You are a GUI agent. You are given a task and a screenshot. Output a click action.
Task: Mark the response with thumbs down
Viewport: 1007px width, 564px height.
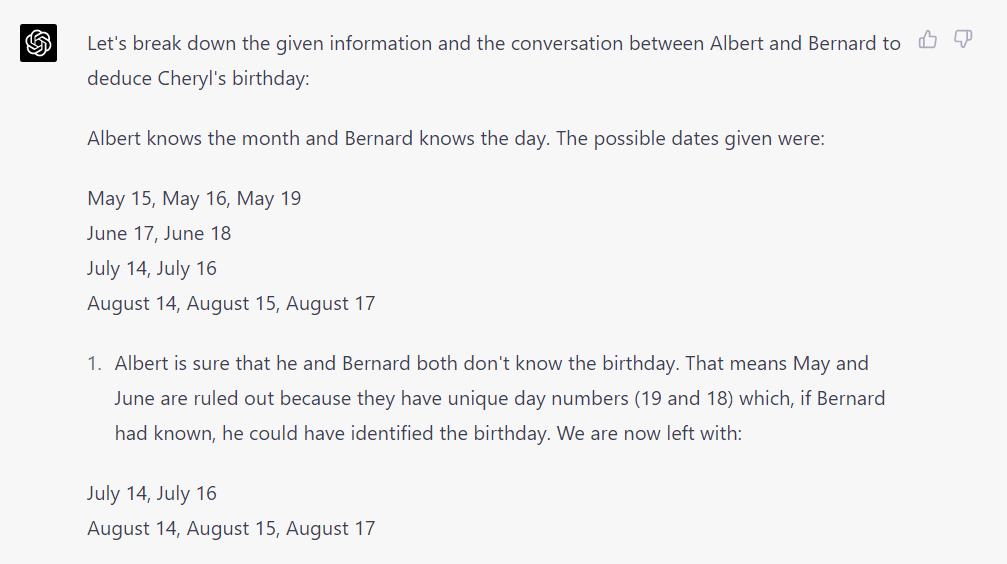coord(963,40)
